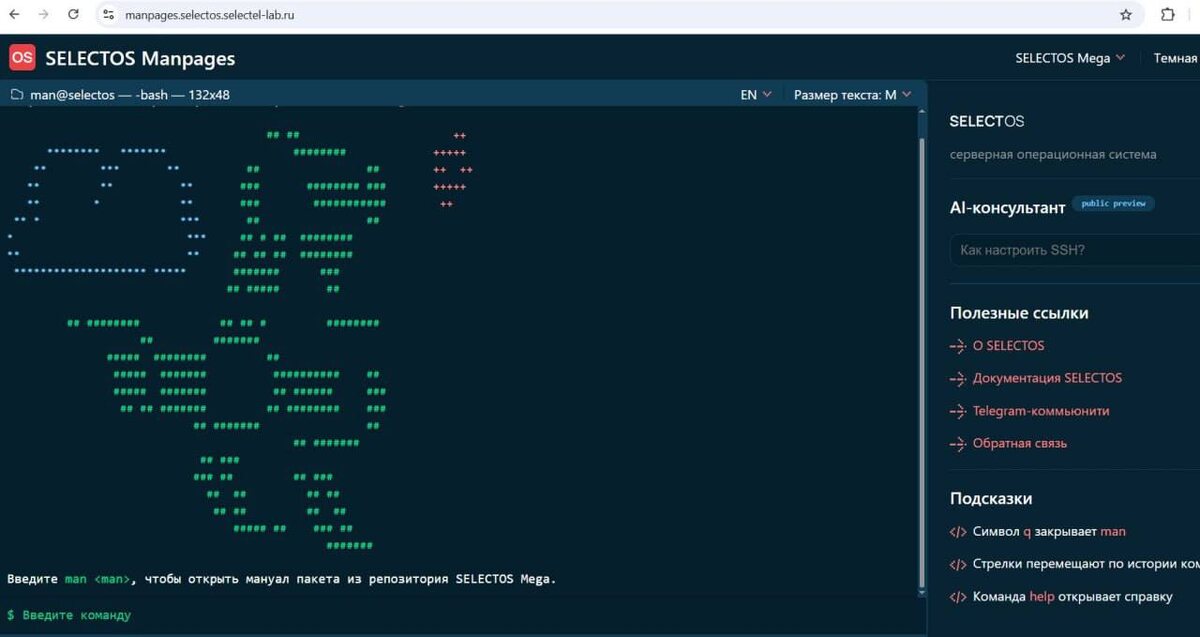Click the public preview badge
Image resolution: width=1200 pixels, height=637 pixels.
1113,204
